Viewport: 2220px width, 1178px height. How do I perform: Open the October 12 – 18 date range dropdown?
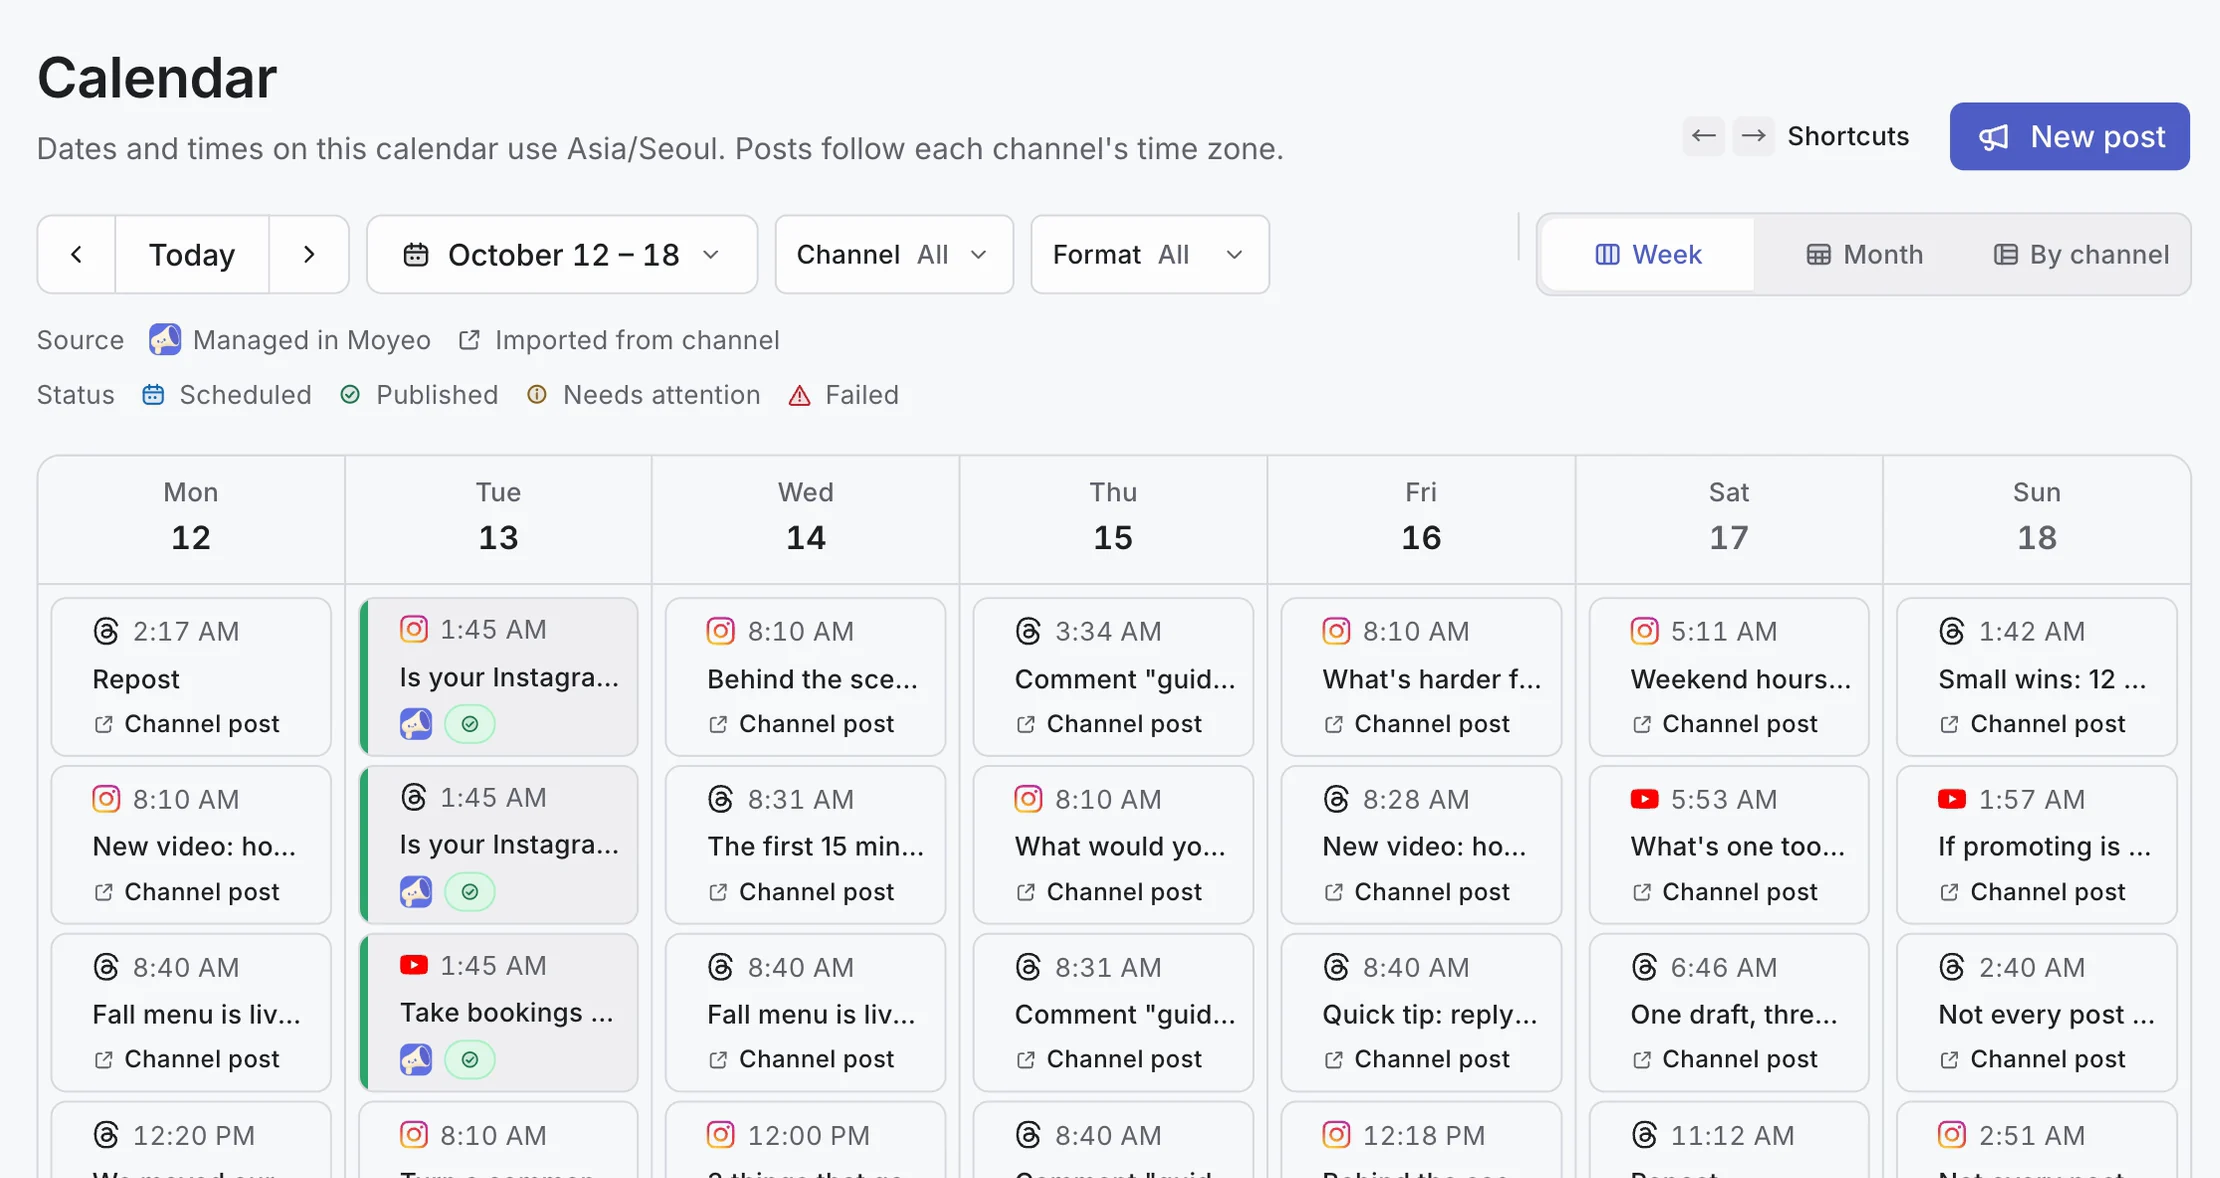[x=562, y=255]
